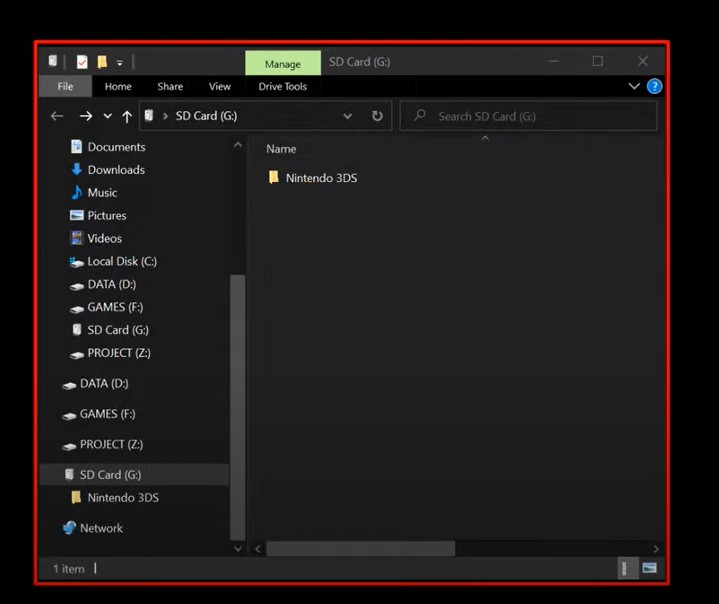Image resolution: width=719 pixels, height=604 pixels.
Task: Go up one folder level
Action: point(127,116)
